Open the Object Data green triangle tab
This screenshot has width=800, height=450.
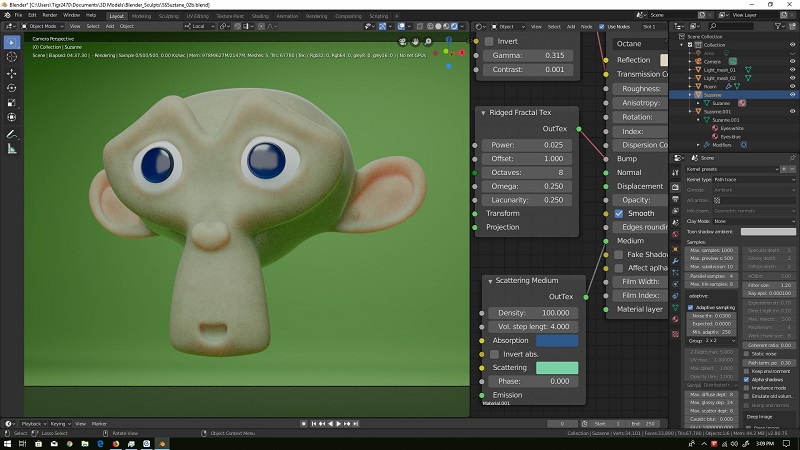pyautogui.click(x=676, y=307)
